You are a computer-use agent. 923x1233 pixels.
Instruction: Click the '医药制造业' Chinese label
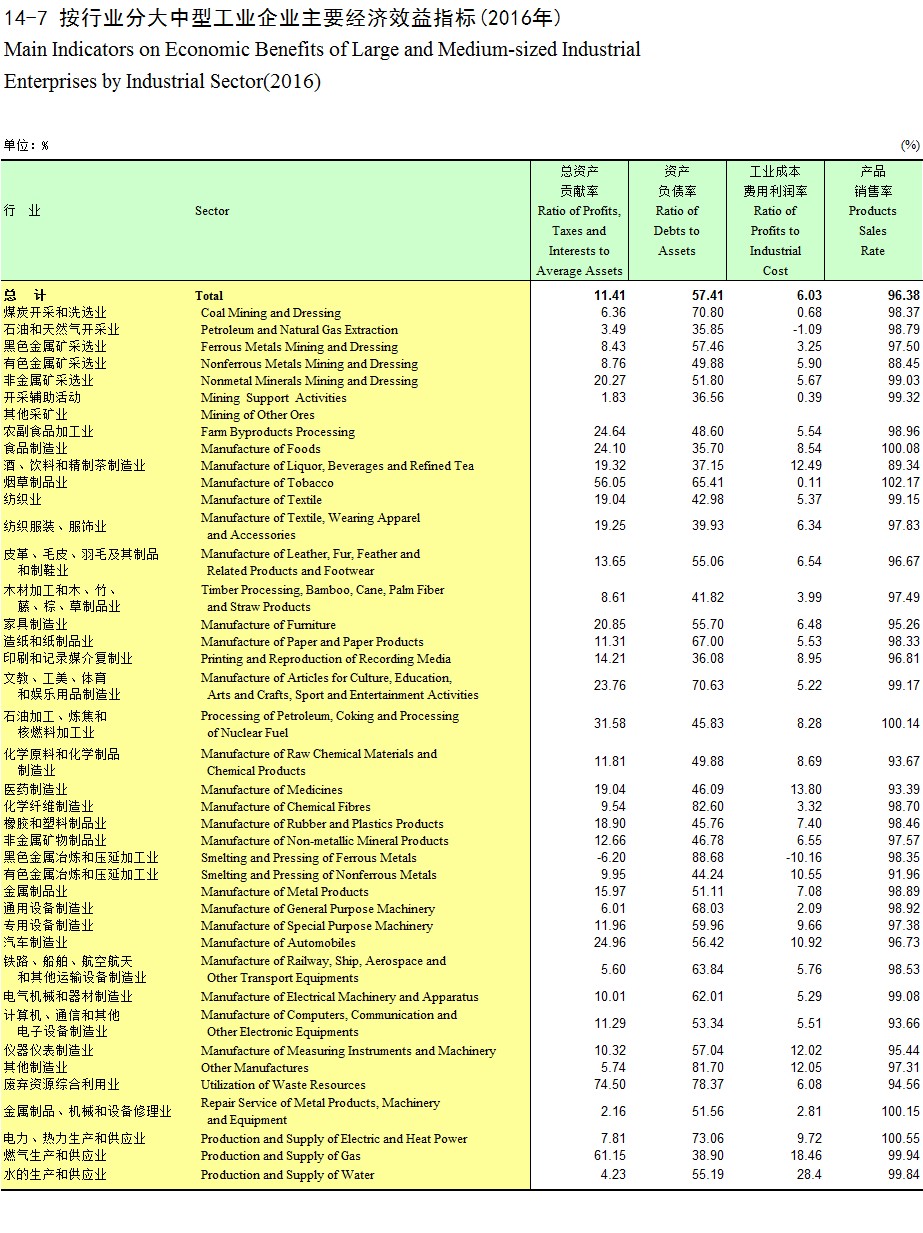pos(35,790)
